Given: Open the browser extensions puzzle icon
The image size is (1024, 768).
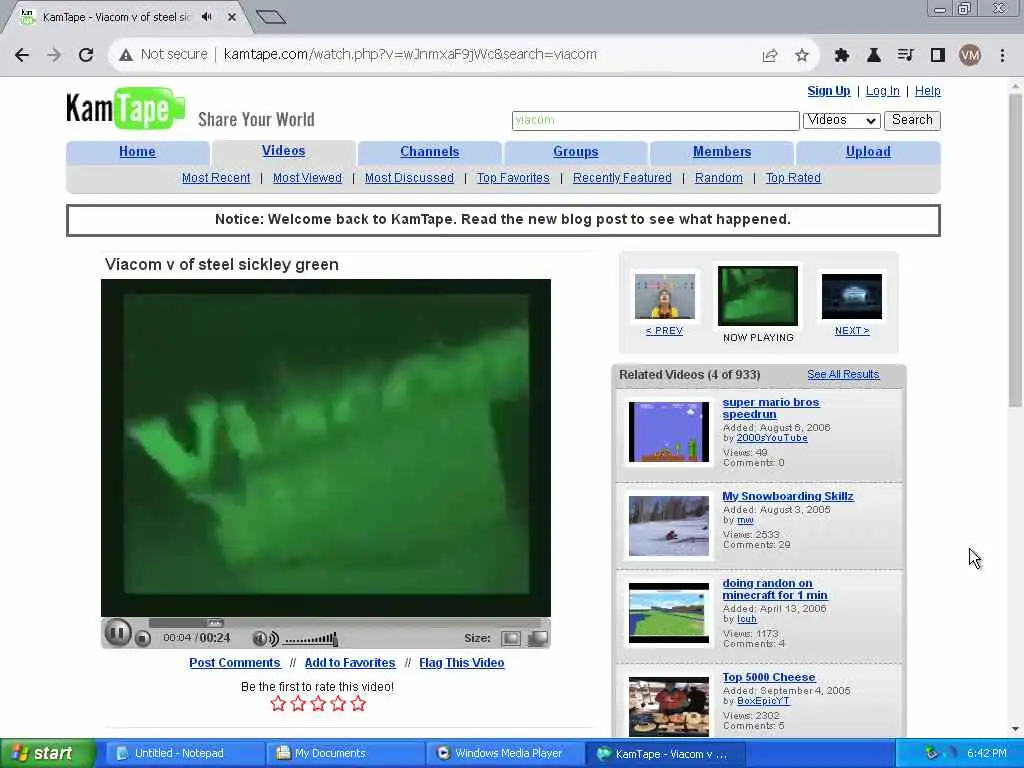Looking at the screenshot, I should coord(842,56).
